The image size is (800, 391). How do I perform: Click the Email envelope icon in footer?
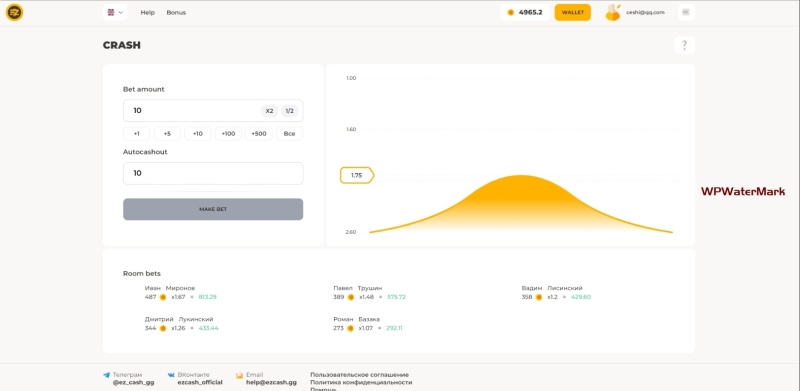pos(239,375)
